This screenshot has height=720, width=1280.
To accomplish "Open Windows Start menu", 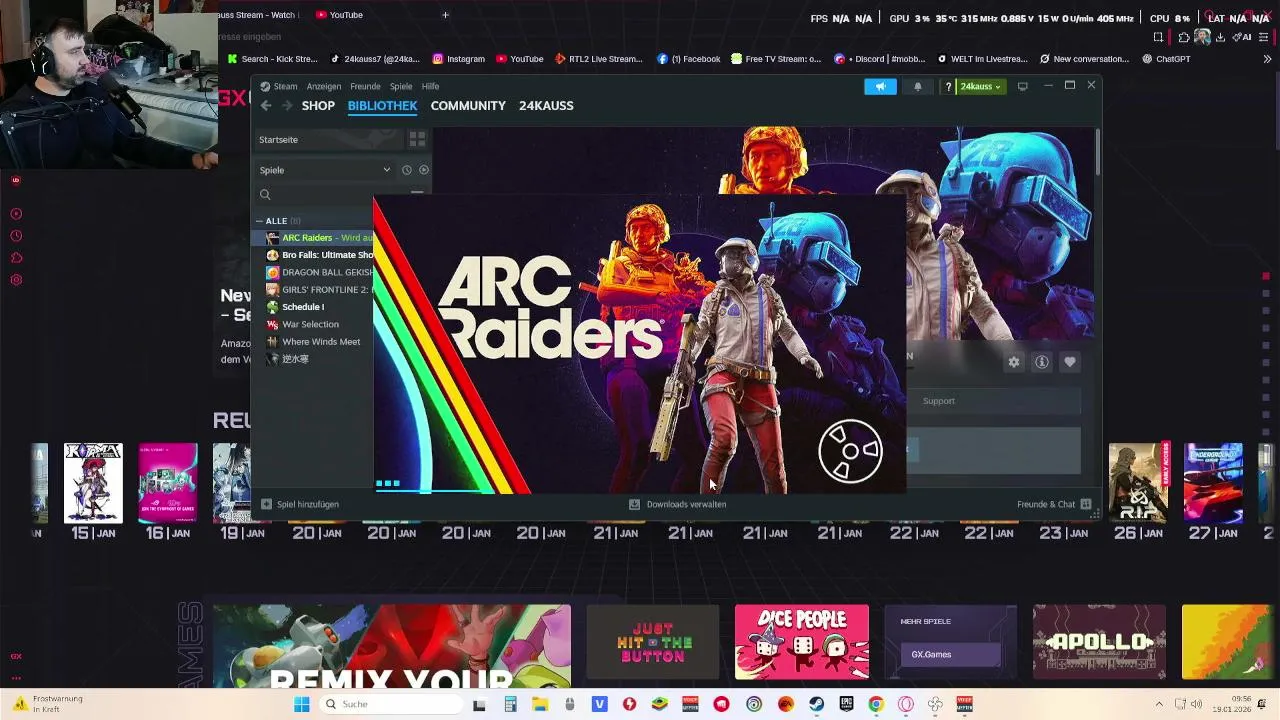I will (x=301, y=704).
